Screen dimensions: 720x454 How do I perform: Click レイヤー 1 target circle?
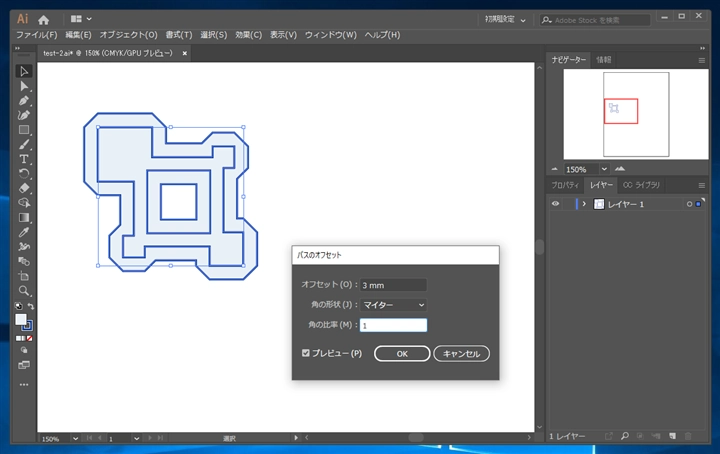click(x=689, y=204)
